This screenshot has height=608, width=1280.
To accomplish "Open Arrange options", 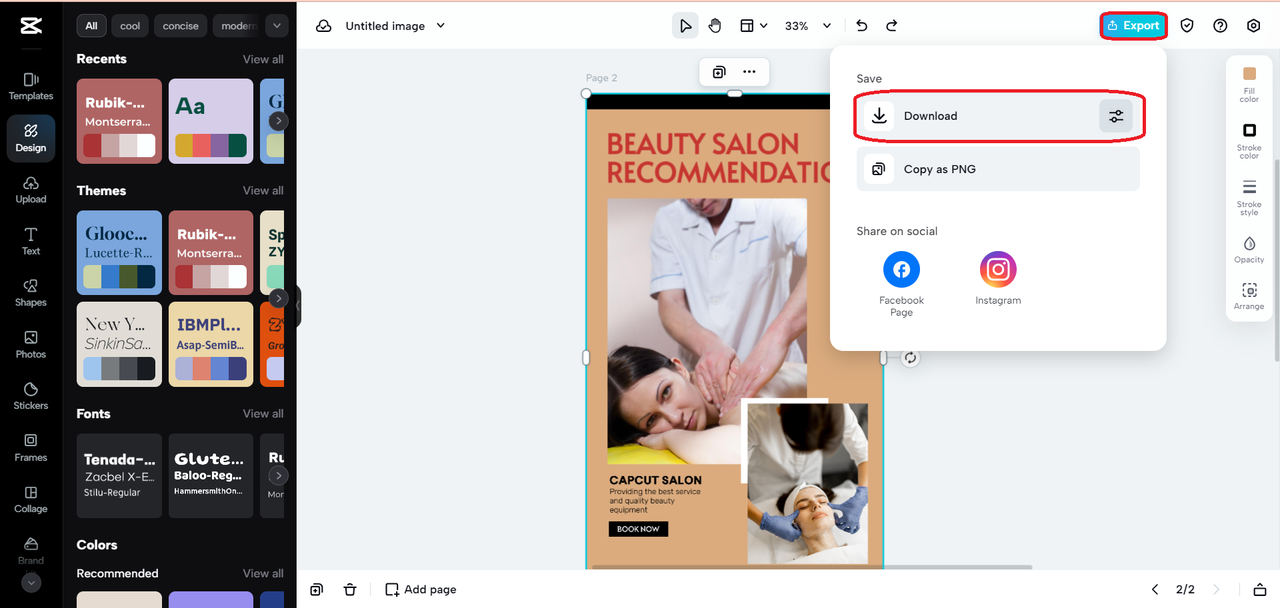I will [1249, 297].
